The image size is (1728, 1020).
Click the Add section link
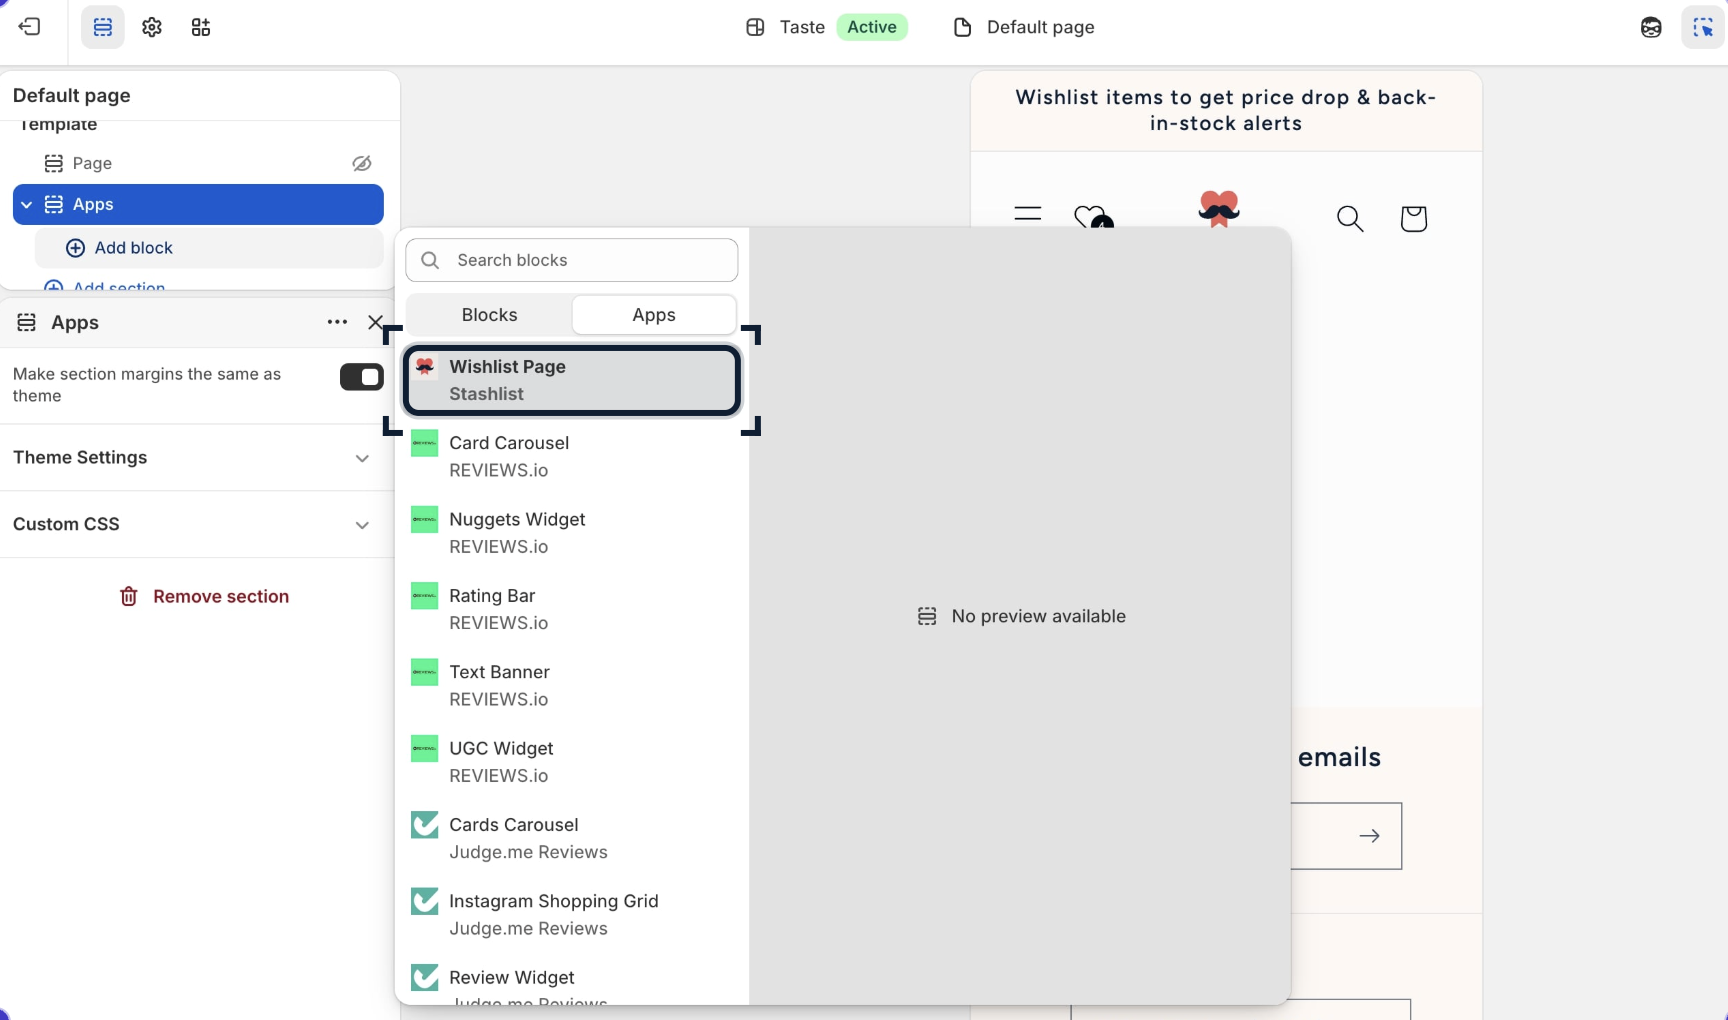[105, 287]
